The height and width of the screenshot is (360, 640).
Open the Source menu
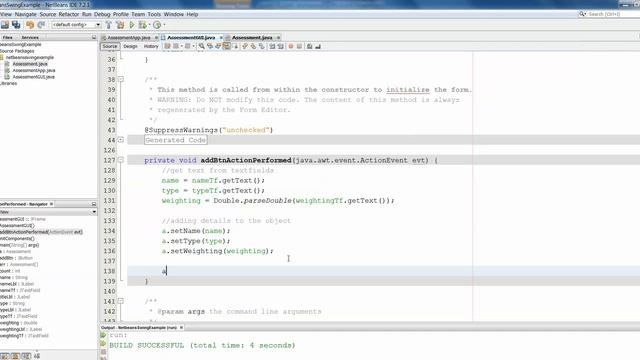click(48, 14)
